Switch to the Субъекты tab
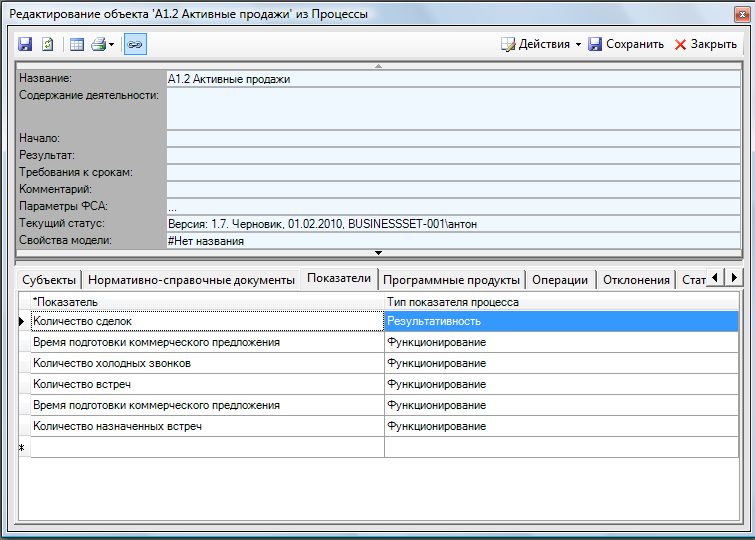 pos(49,280)
